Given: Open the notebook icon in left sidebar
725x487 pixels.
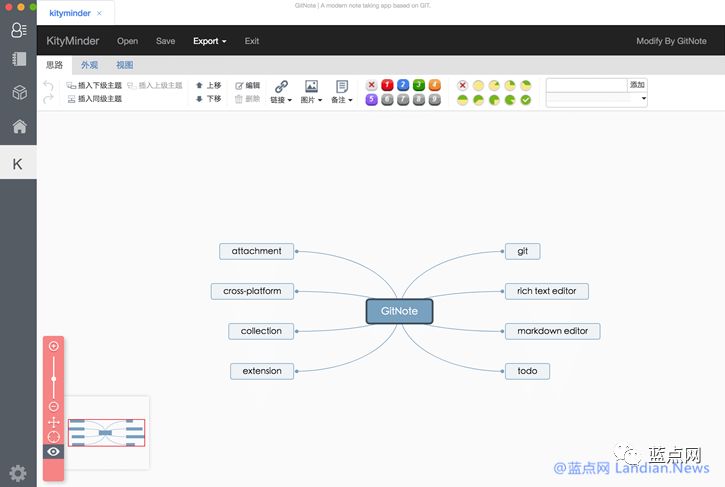Looking at the screenshot, I should tap(19, 59).
